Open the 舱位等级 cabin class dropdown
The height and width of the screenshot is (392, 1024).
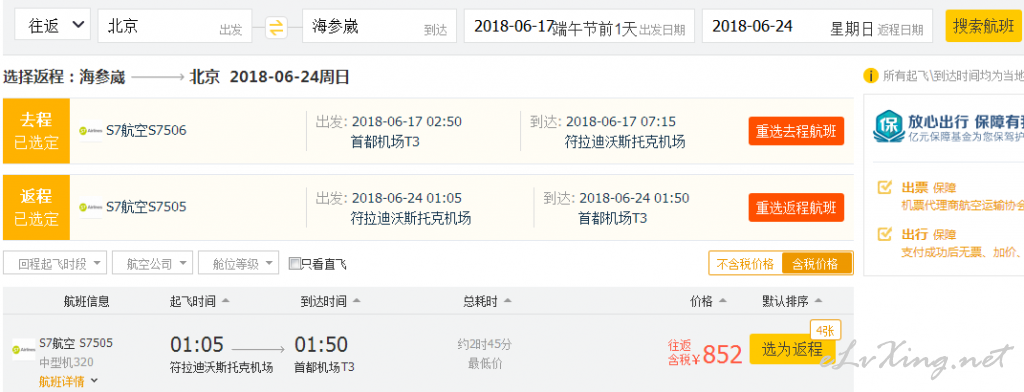tap(239, 263)
